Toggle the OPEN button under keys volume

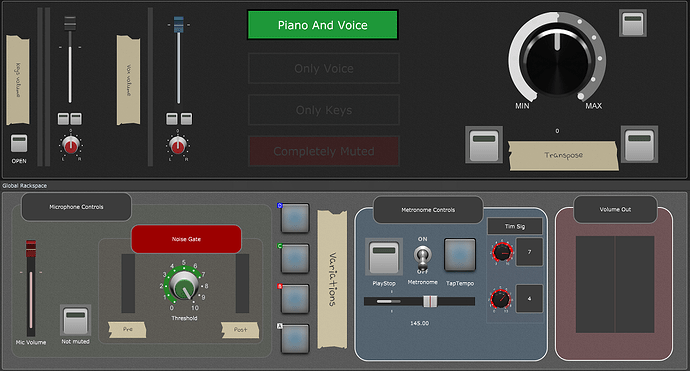click(x=18, y=143)
